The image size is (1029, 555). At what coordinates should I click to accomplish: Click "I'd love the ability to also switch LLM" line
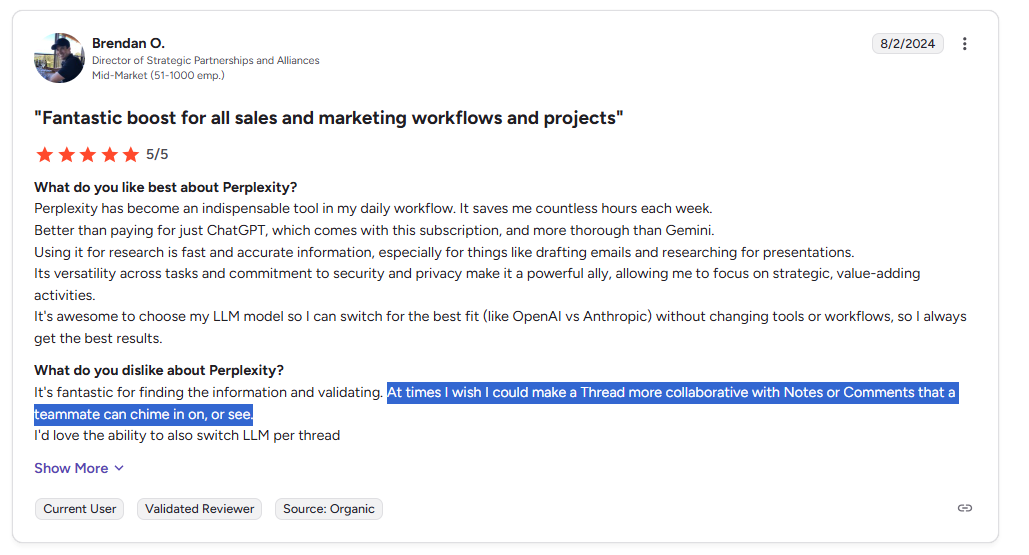point(187,436)
